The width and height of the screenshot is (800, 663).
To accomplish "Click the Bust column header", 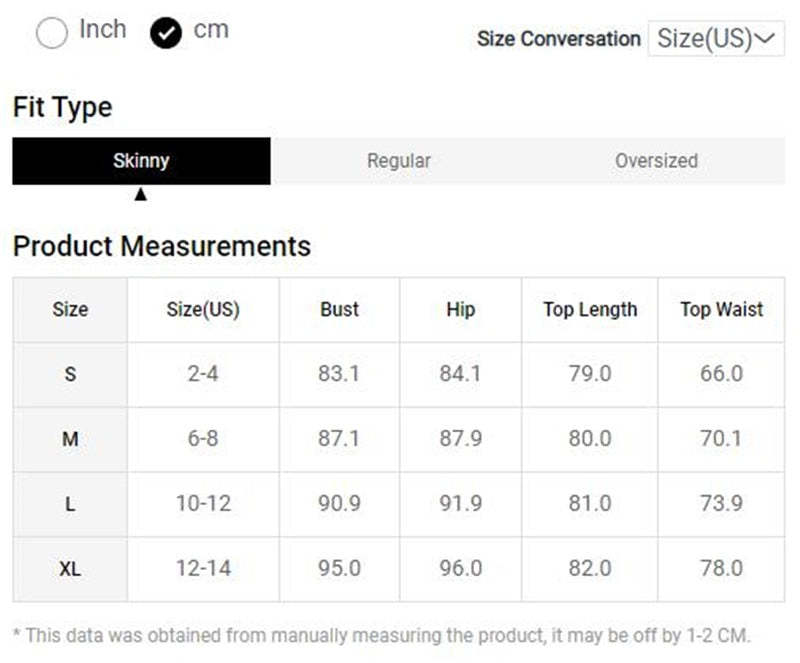I will 340,310.
